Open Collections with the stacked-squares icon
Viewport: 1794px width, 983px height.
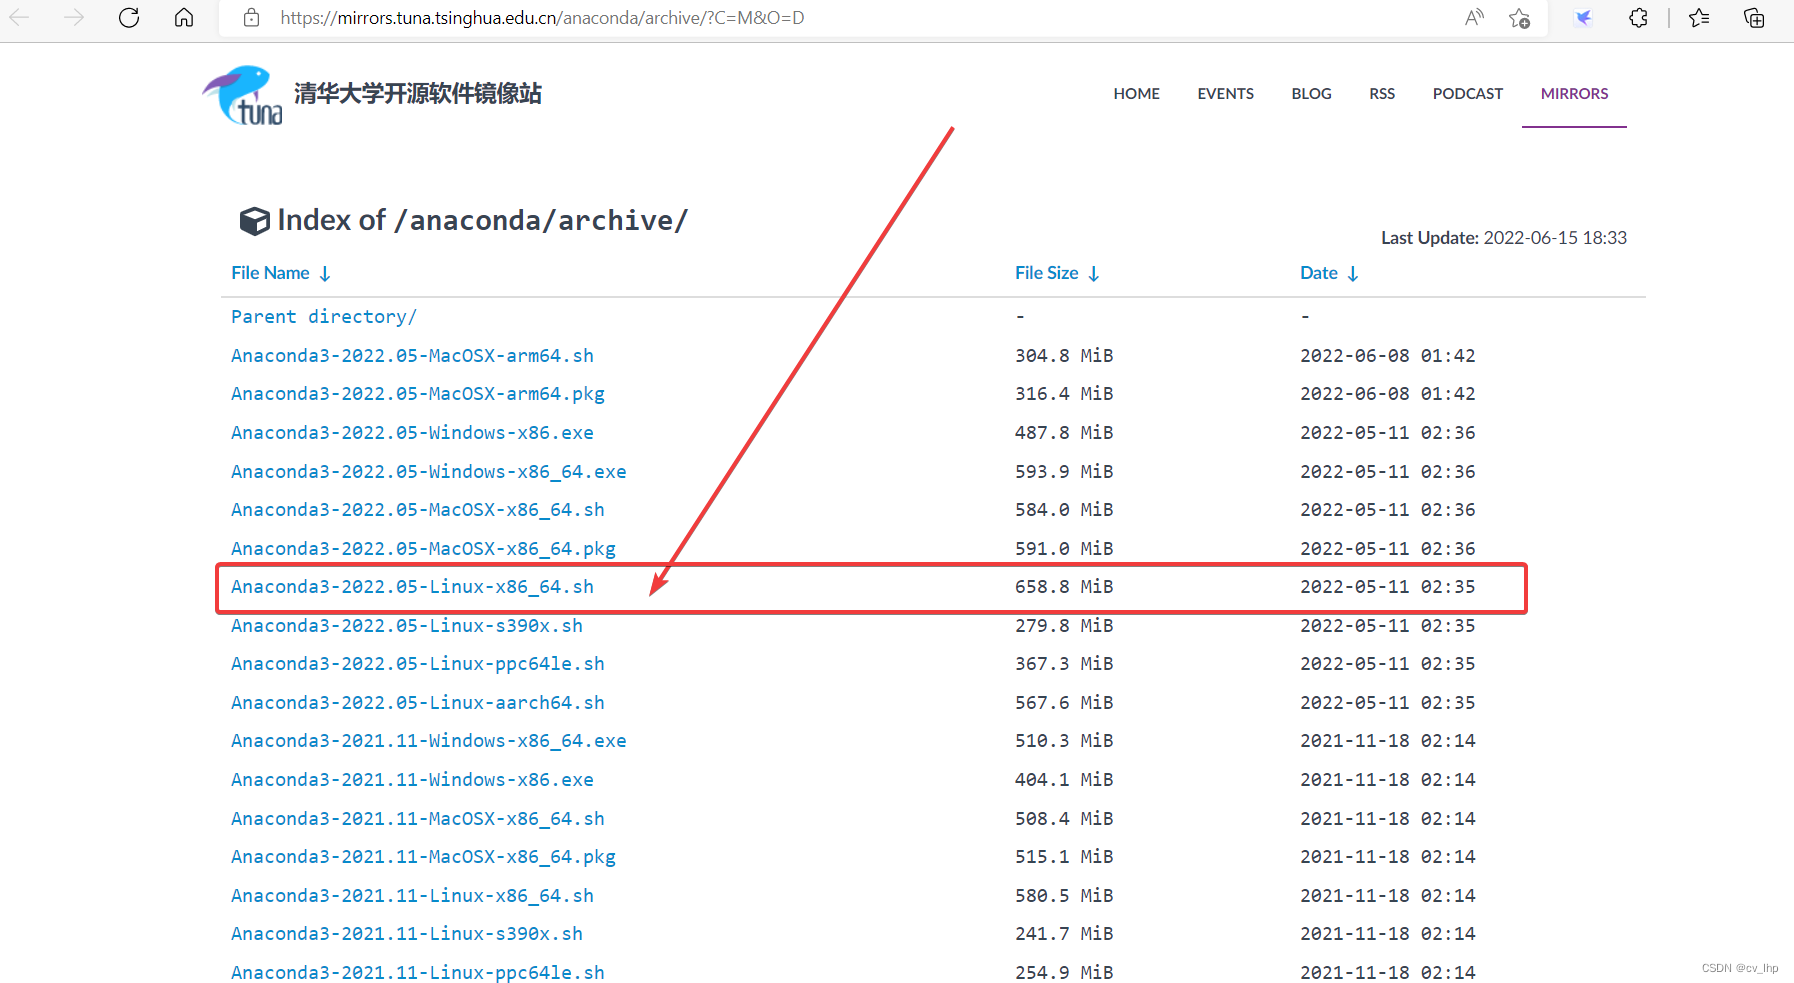point(1753,17)
